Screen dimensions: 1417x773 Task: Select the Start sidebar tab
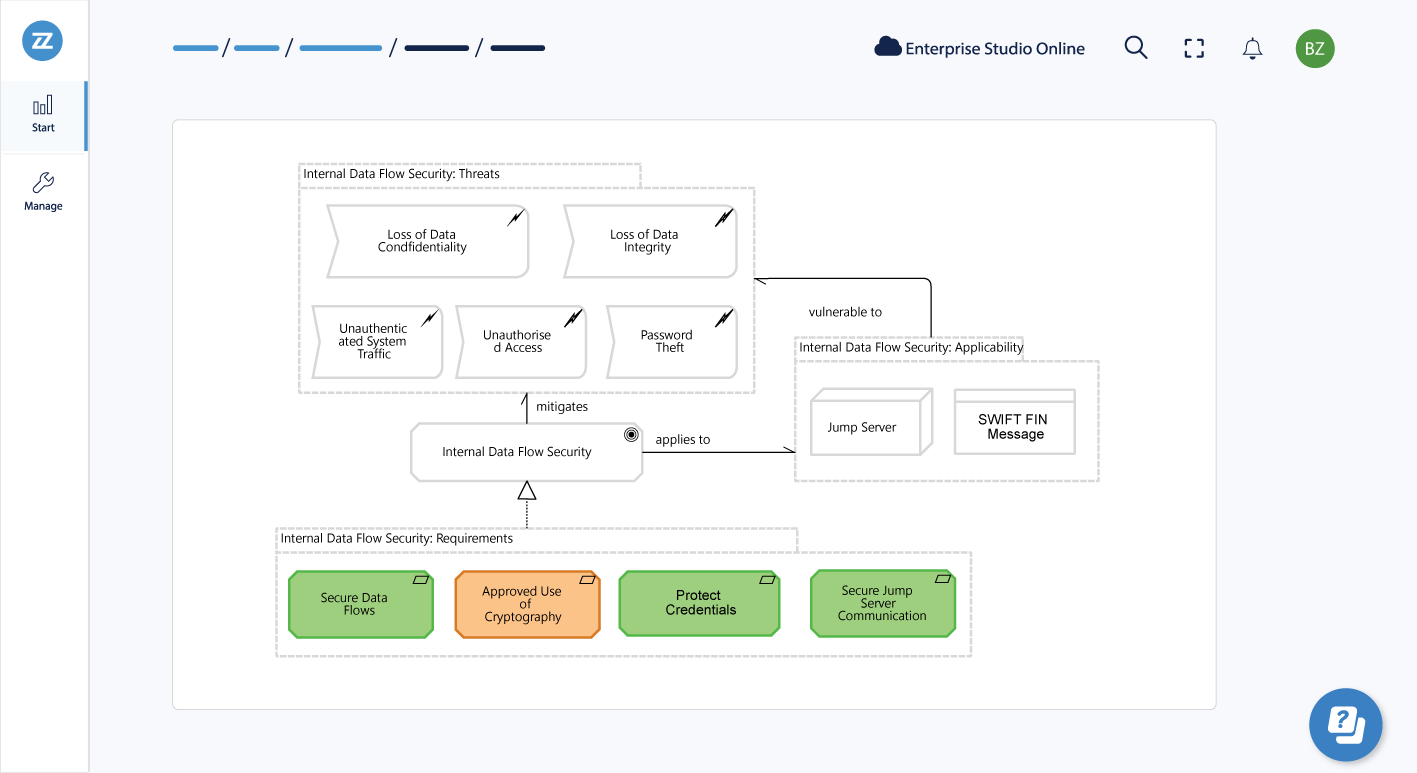43,115
